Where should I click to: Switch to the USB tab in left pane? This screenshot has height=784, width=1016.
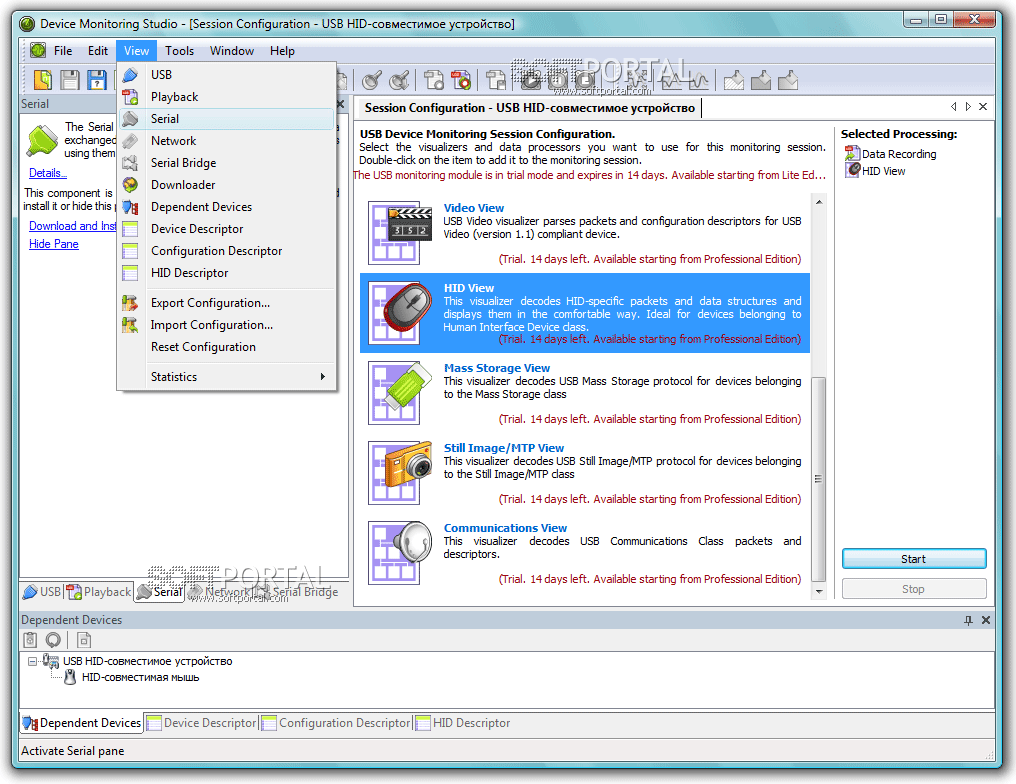pos(42,592)
